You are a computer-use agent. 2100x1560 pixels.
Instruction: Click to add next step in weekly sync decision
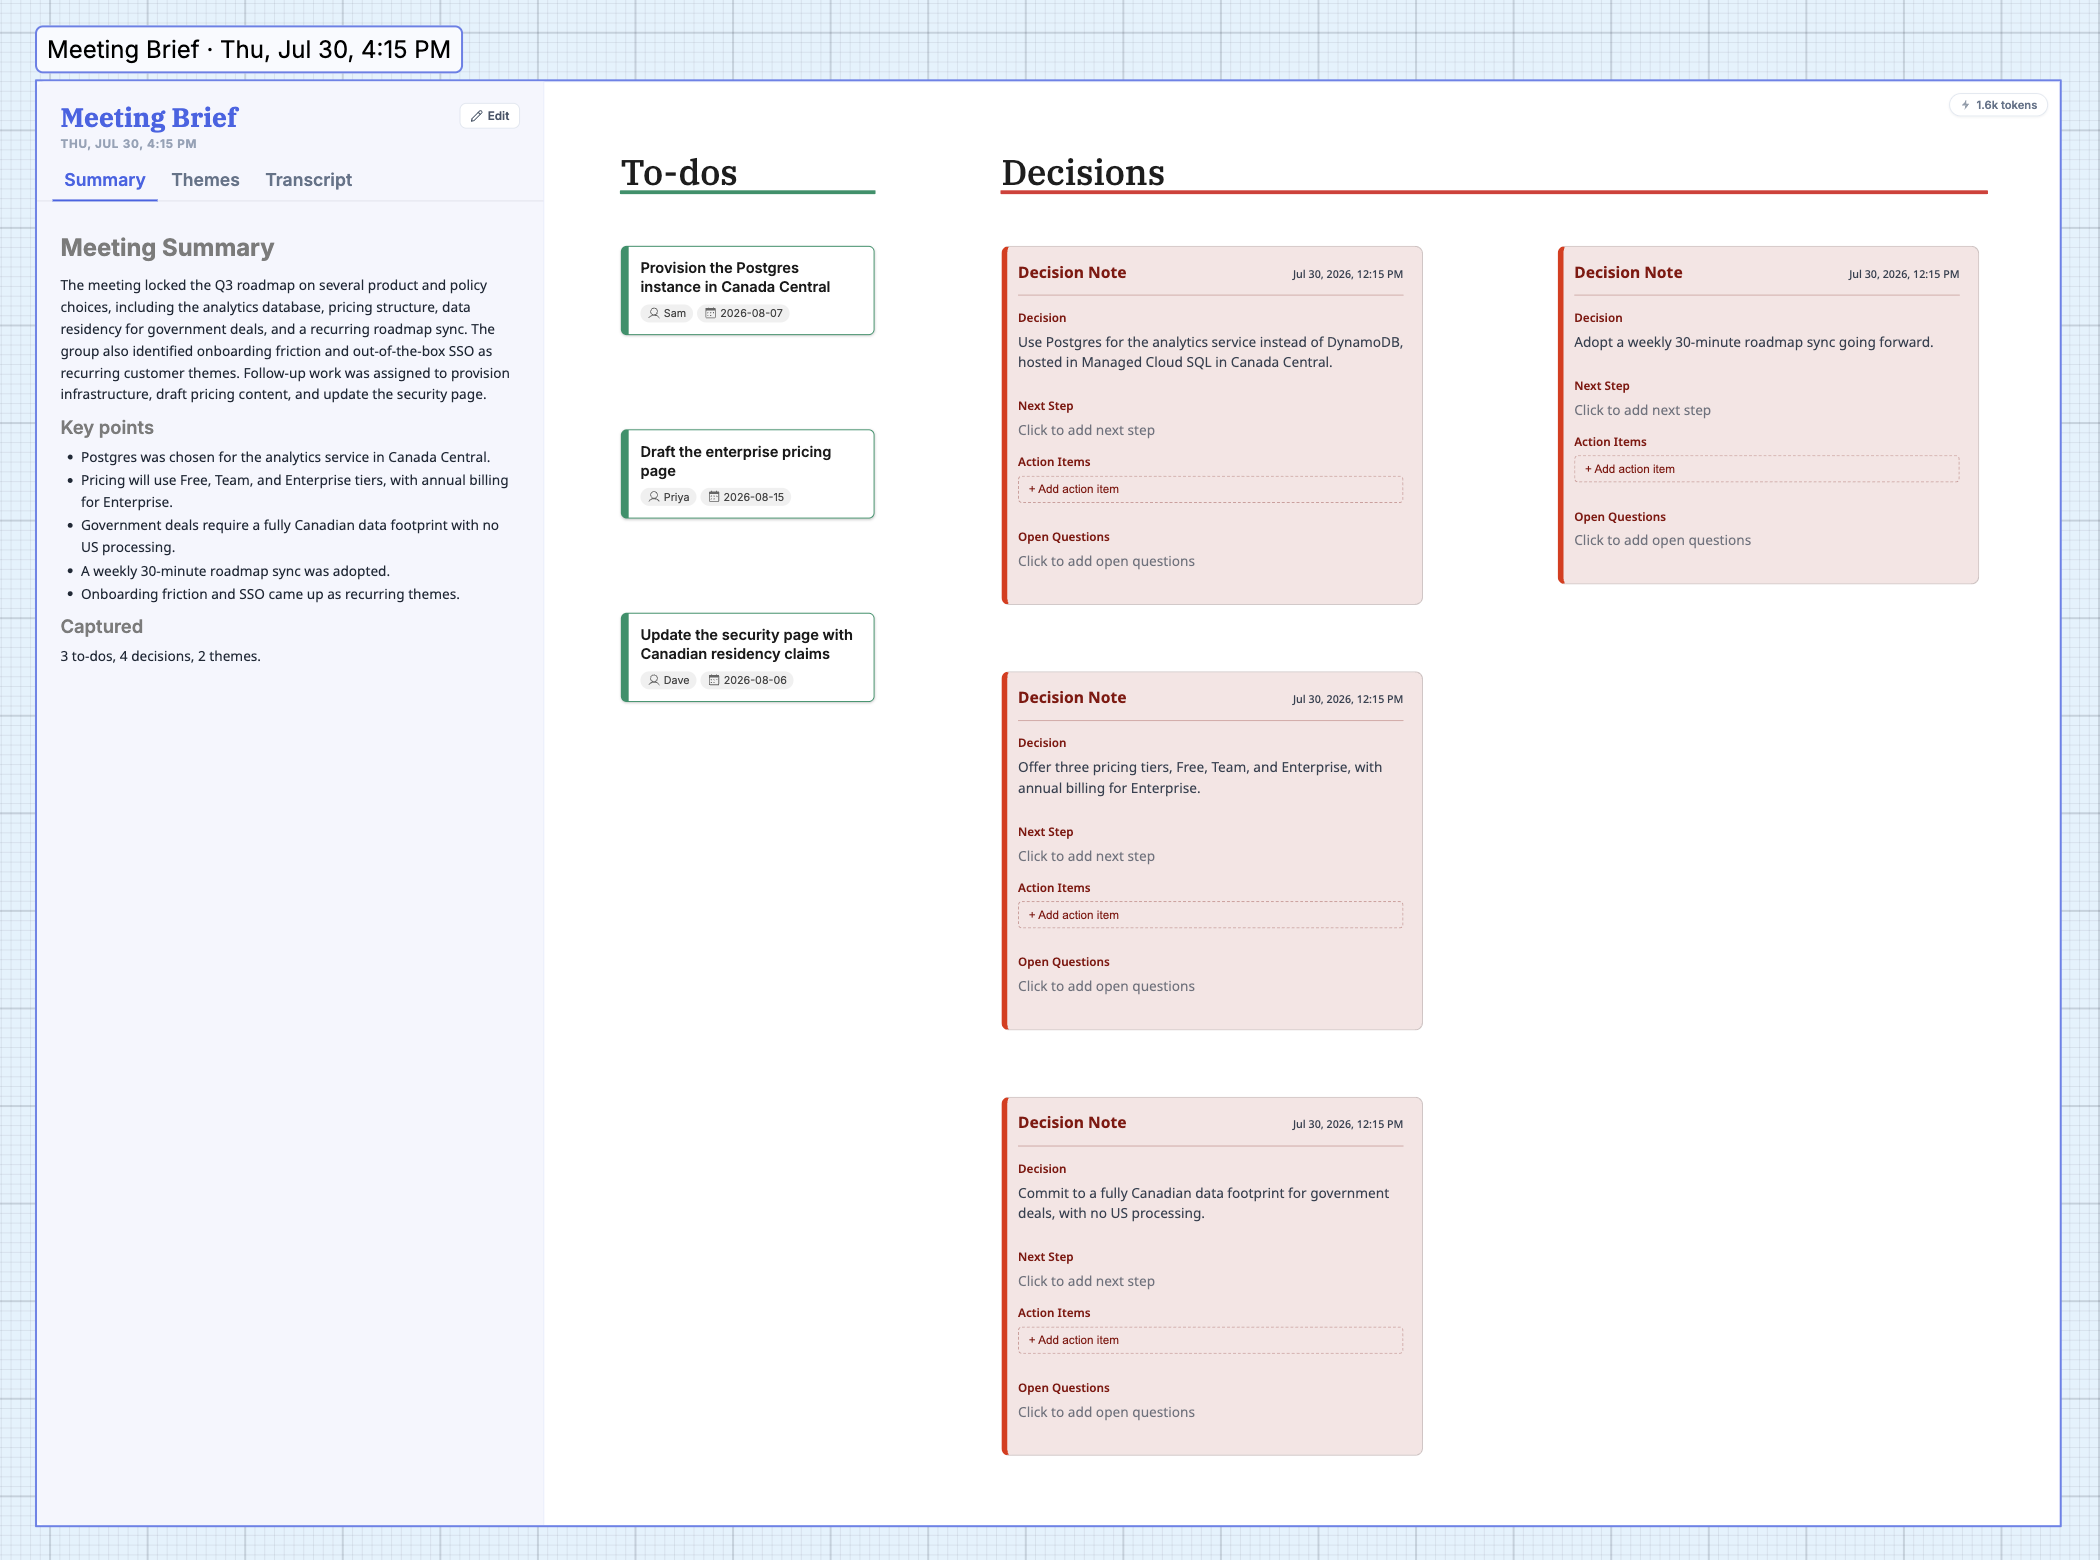(1642, 410)
